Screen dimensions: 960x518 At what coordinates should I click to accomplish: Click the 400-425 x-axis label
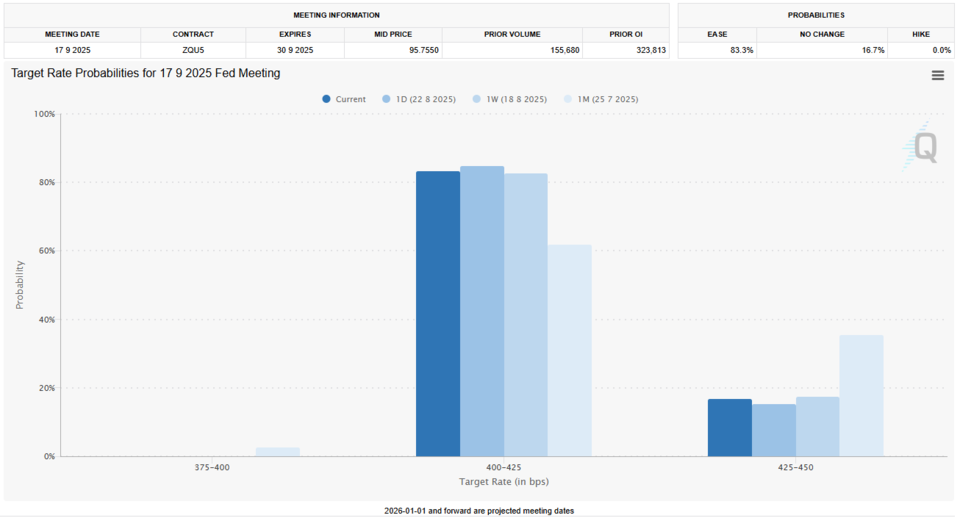[503, 468]
